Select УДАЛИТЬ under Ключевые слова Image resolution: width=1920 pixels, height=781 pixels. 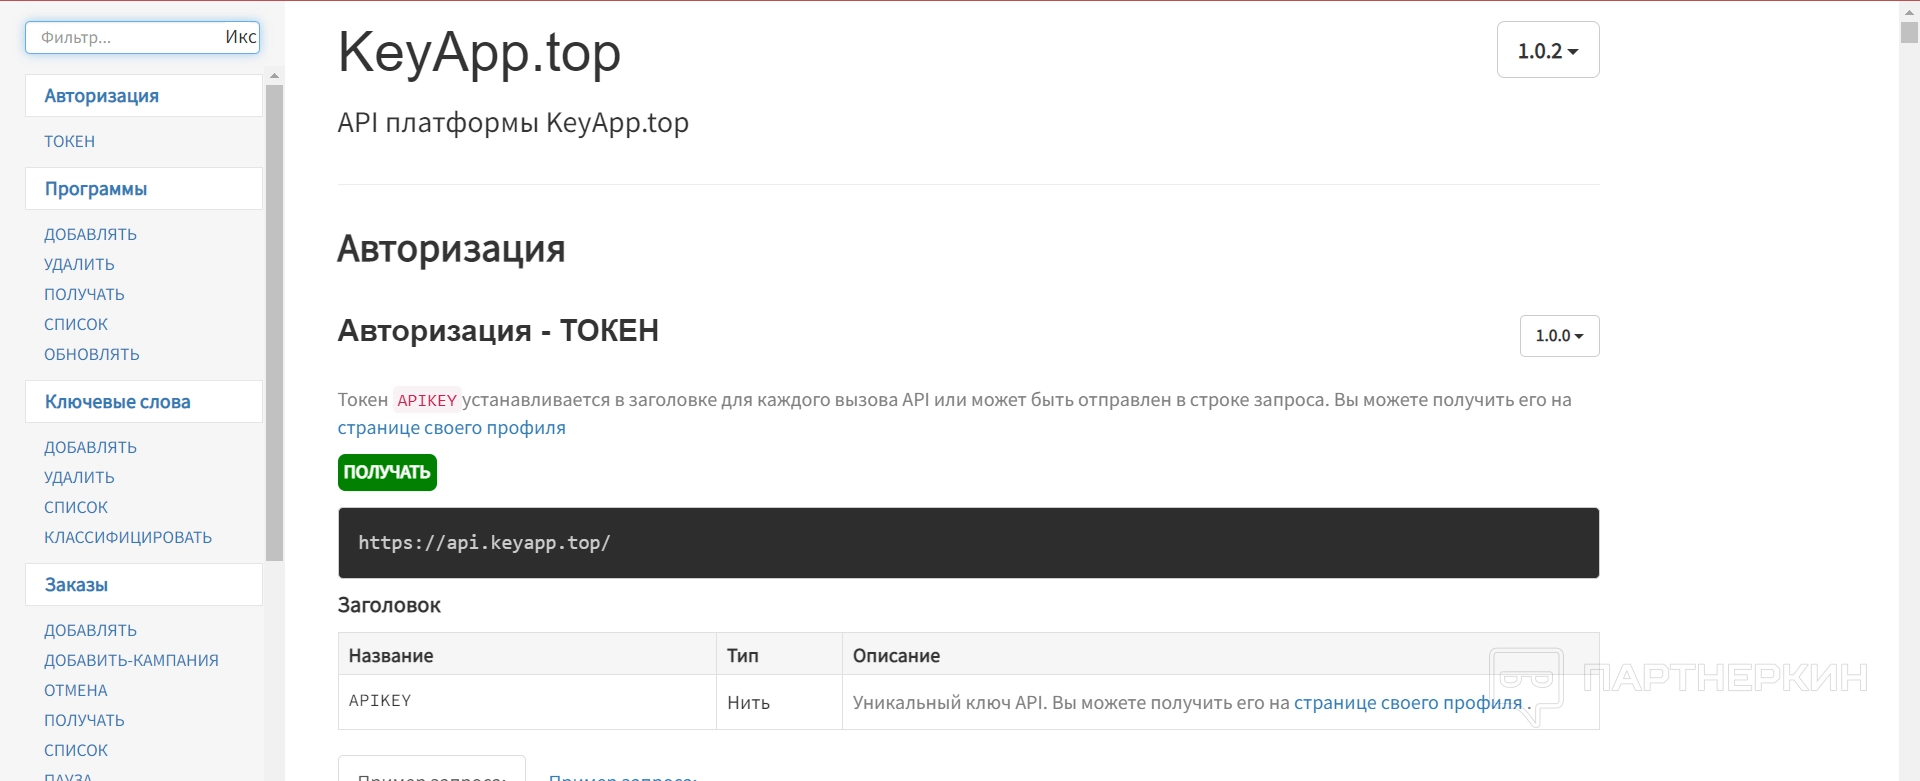79,477
